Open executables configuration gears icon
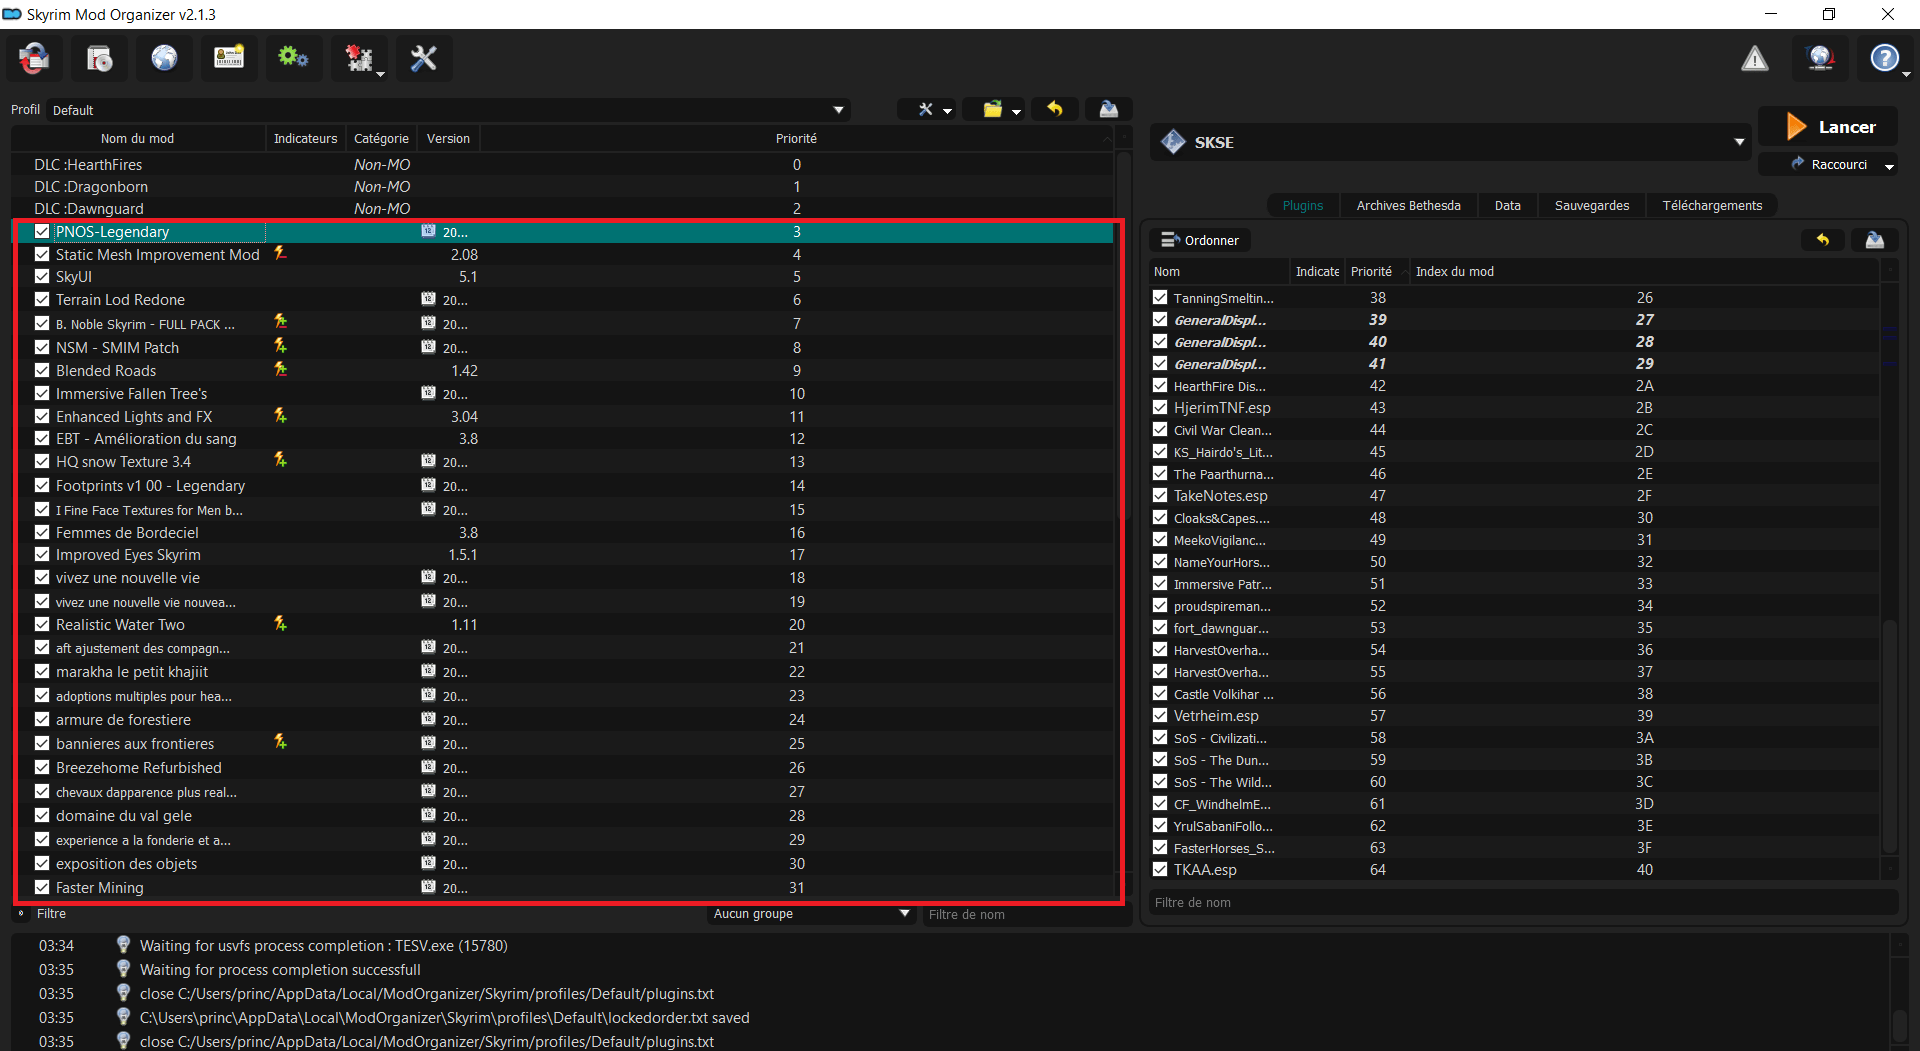The width and height of the screenshot is (1920, 1051). [x=293, y=59]
